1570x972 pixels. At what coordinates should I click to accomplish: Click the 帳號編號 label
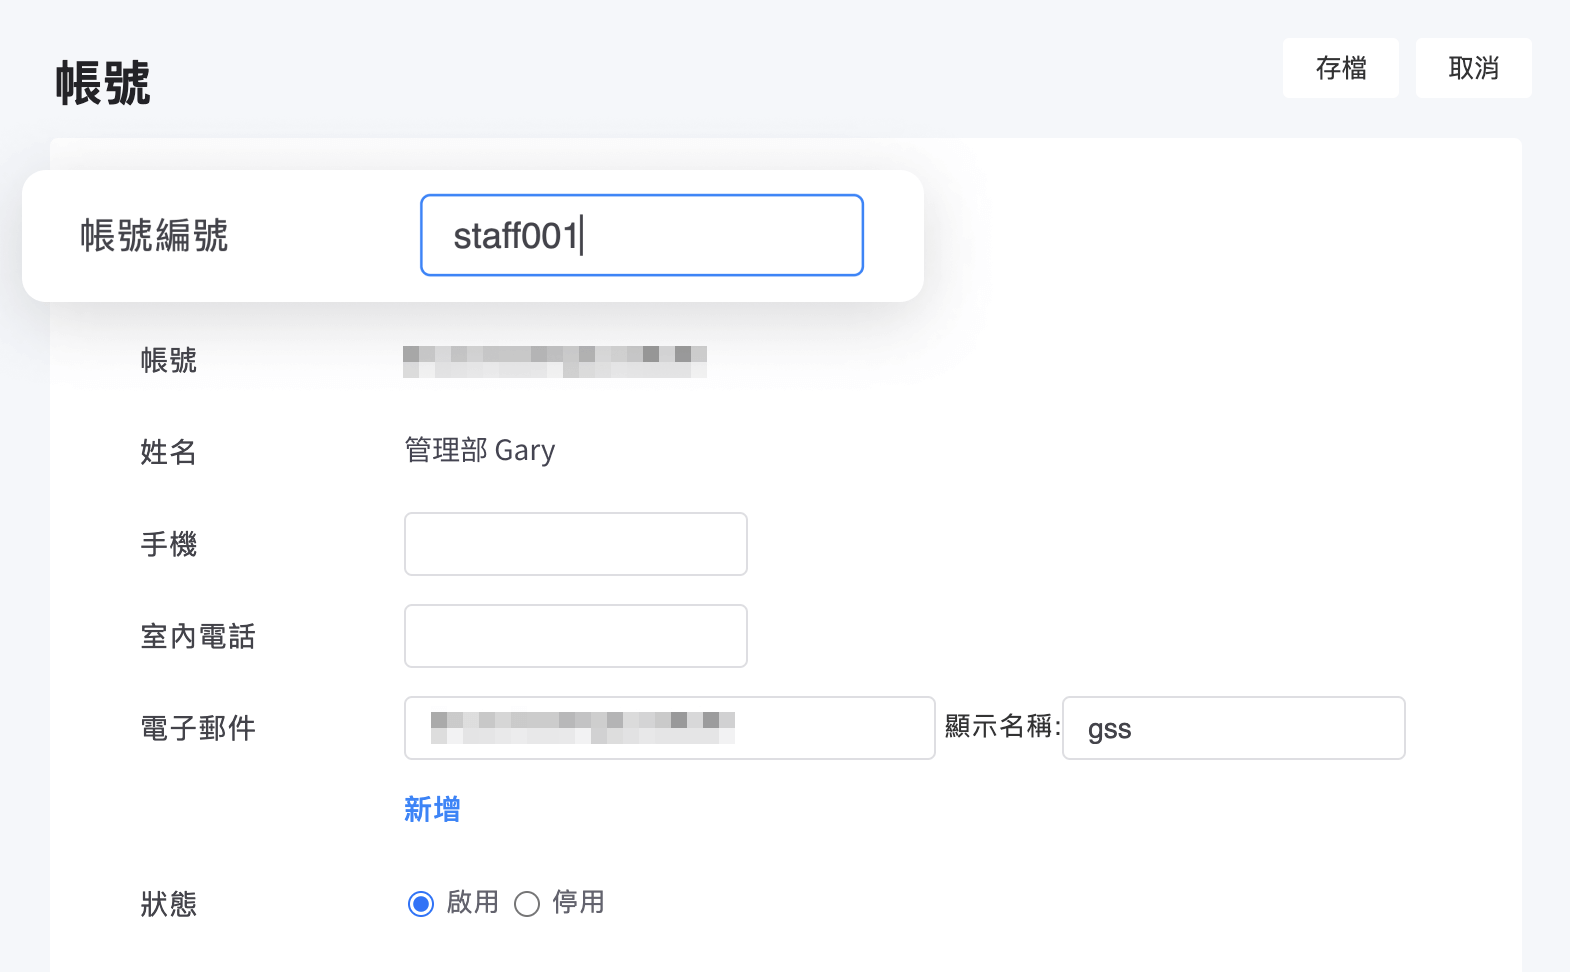pyautogui.click(x=154, y=236)
